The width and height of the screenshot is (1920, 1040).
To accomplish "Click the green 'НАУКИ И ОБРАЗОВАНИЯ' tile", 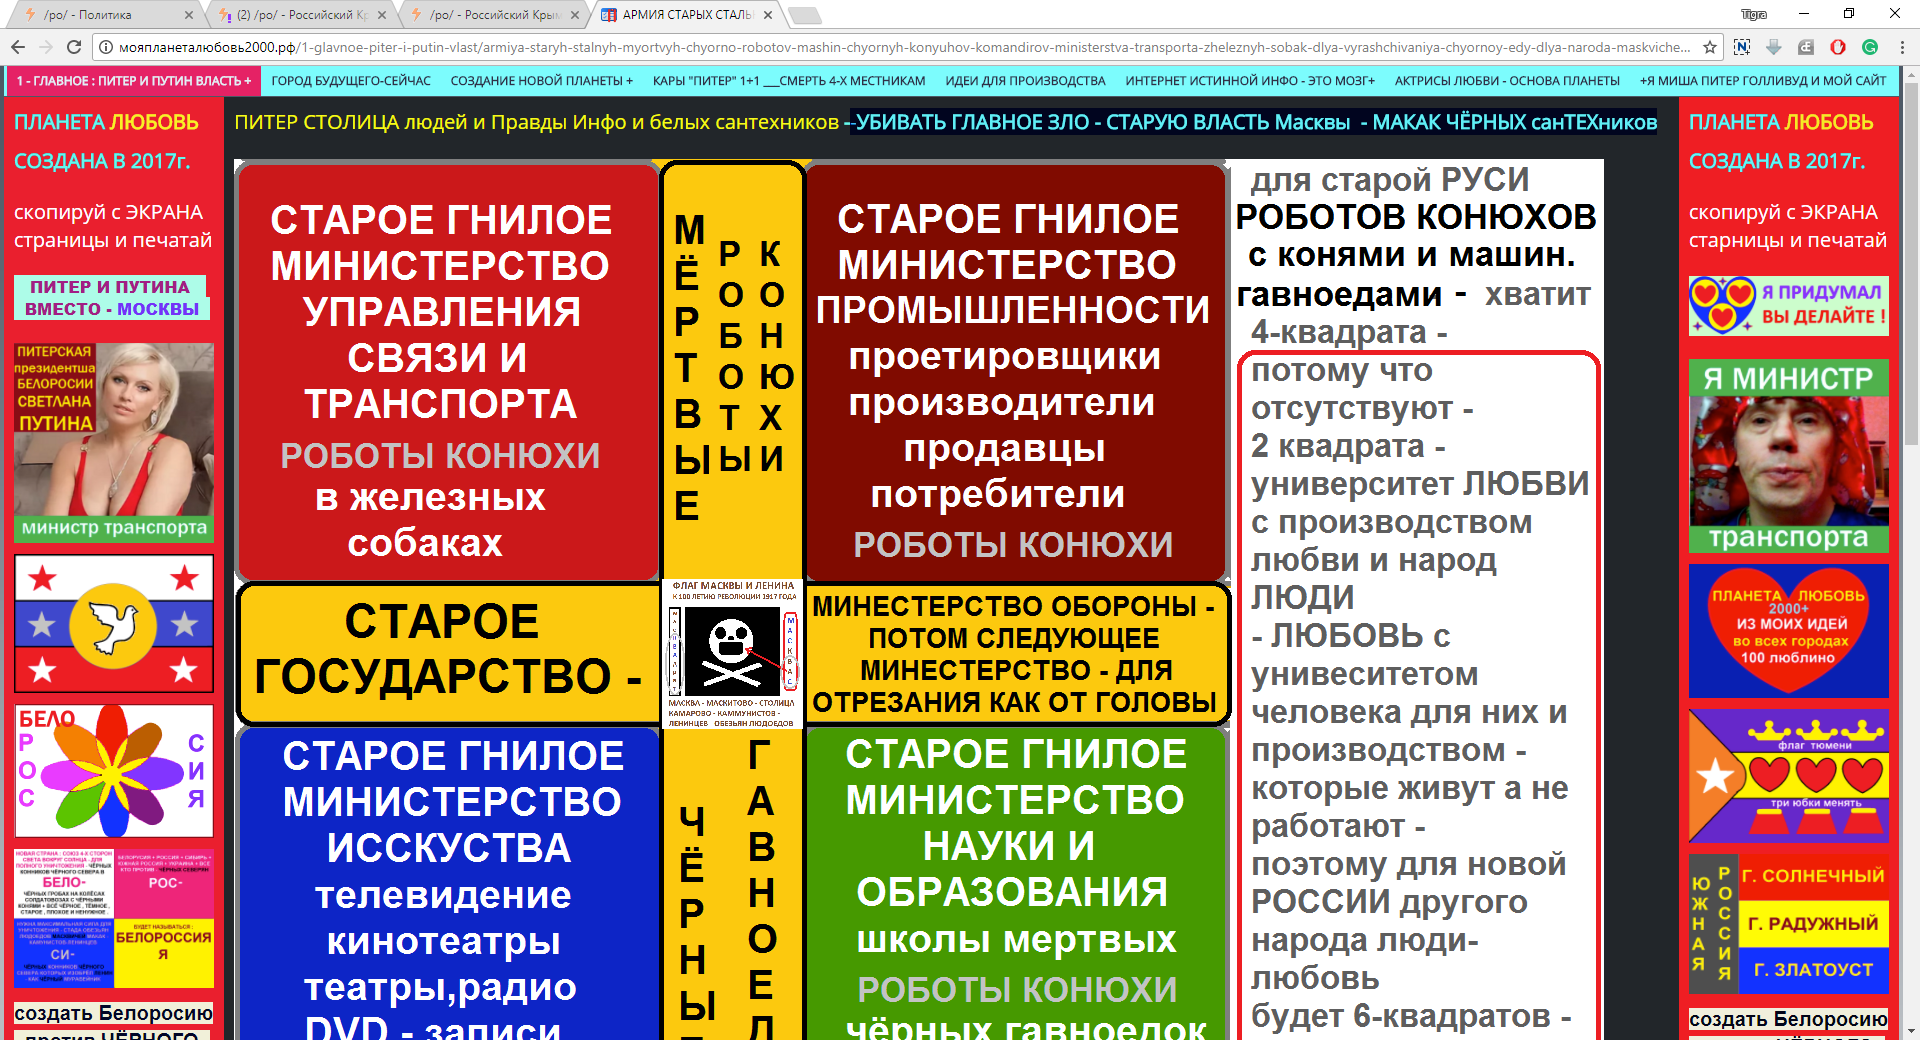I will coord(1016,884).
